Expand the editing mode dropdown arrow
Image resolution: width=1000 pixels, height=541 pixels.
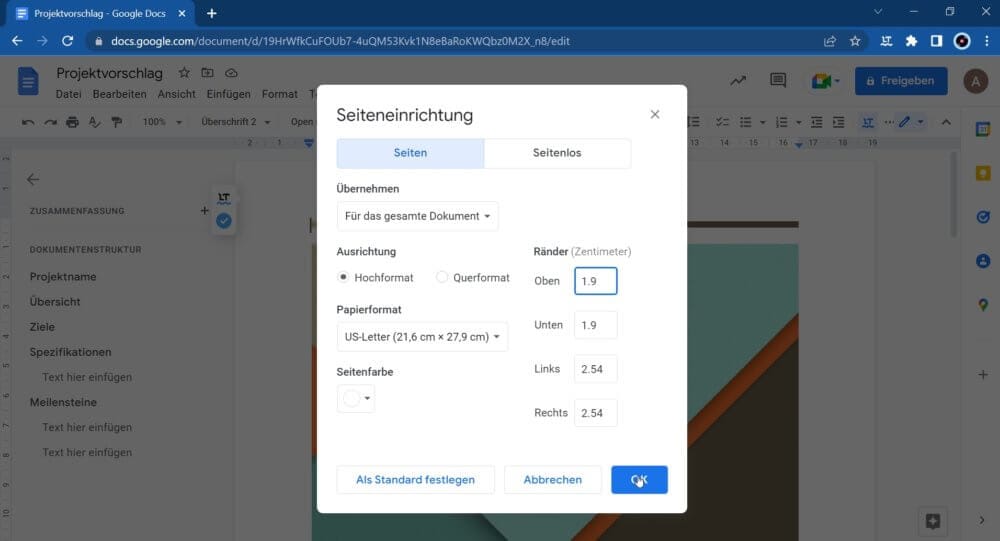pyautogui.click(x=920, y=121)
